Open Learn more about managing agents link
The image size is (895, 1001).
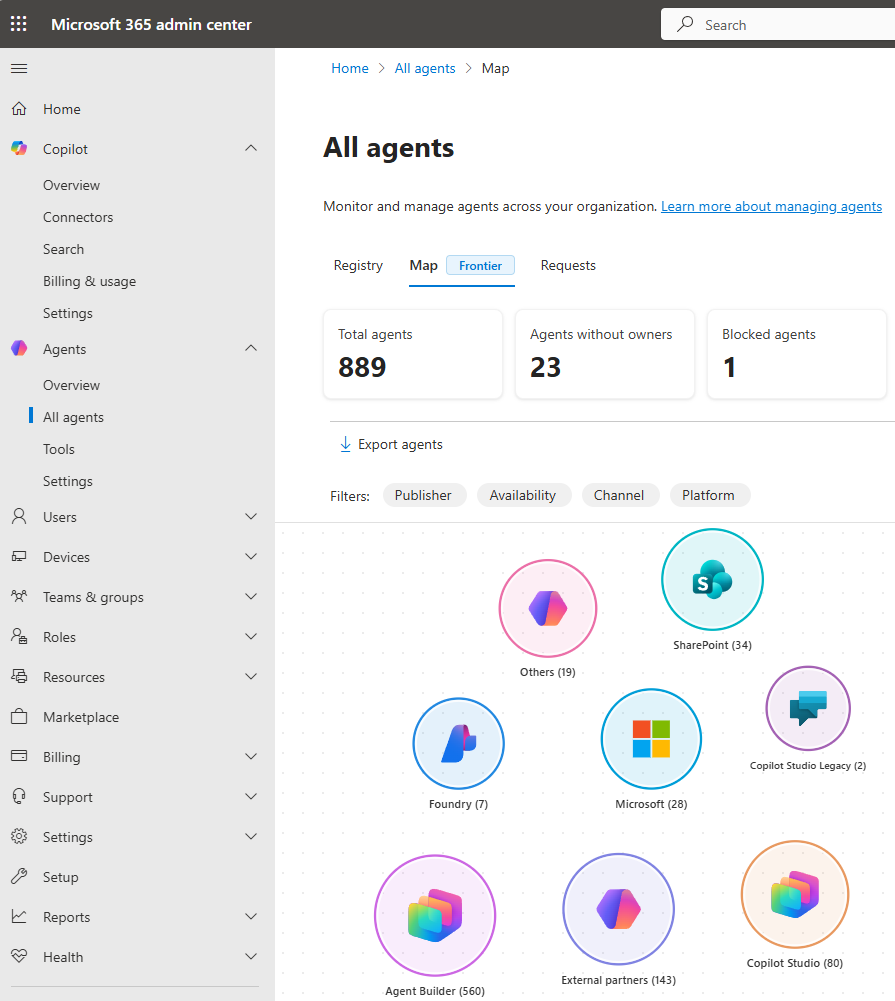[x=771, y=206]
